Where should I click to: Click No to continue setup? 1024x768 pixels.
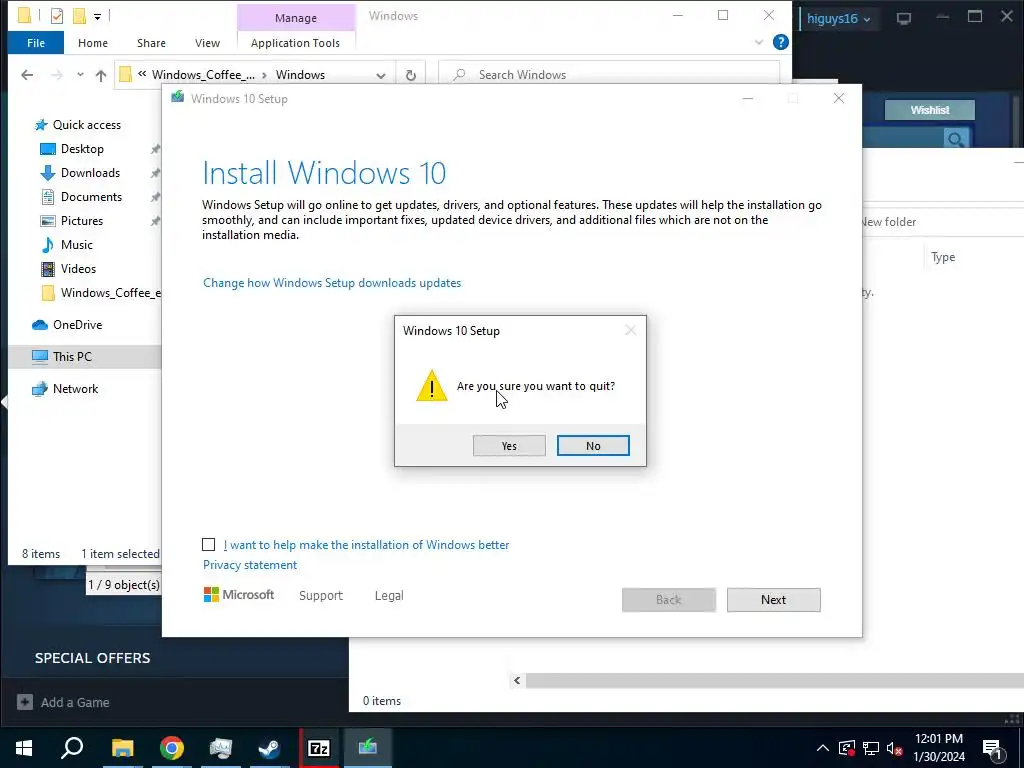[x=593, y=445]
